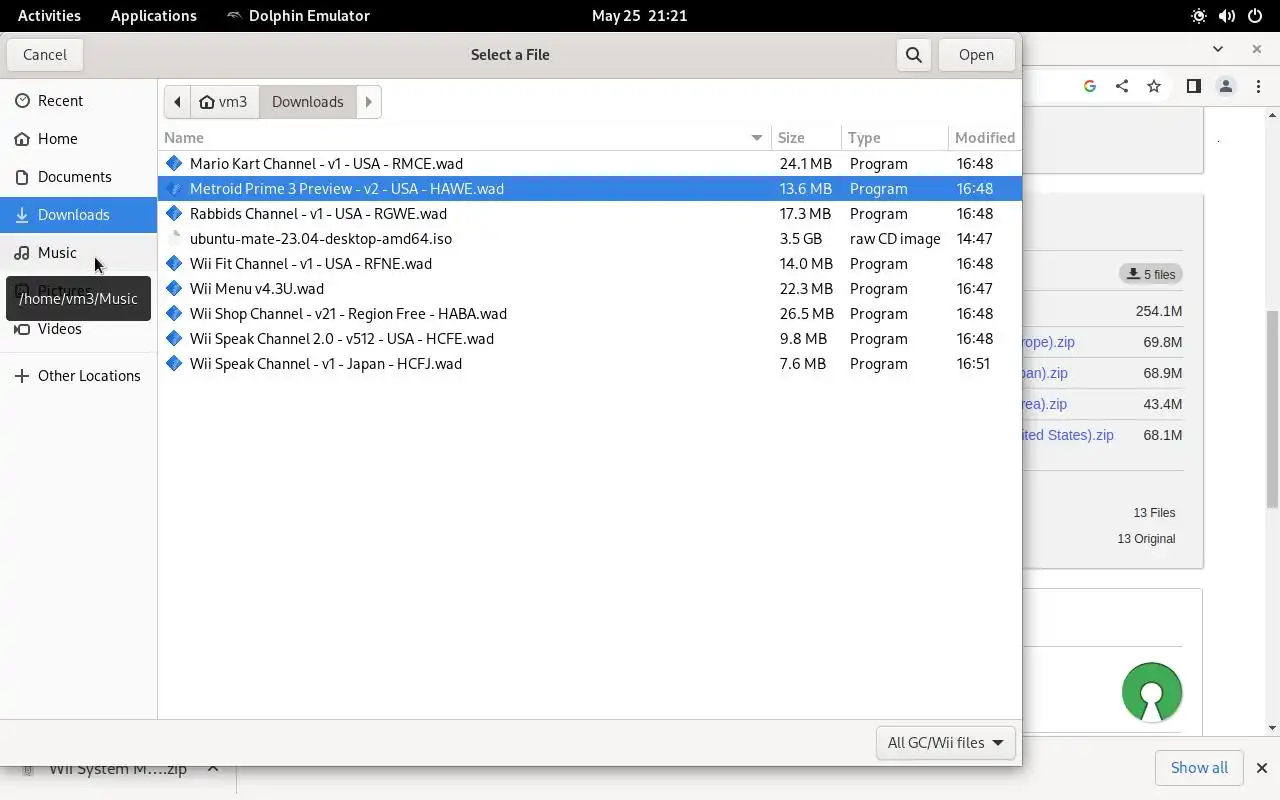Click the file icon of Rabbids Channel wad
The image size is (1280, 800).
174,213
